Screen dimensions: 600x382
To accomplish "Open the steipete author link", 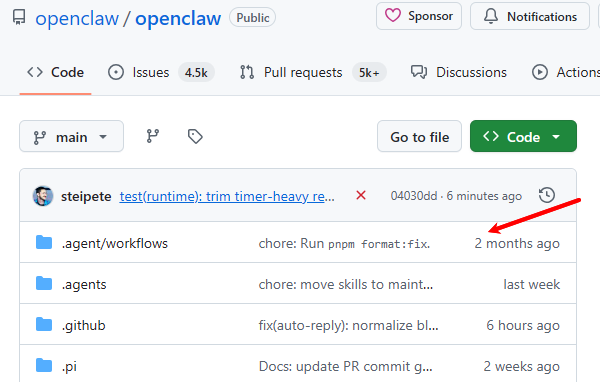I will [86, 196].
